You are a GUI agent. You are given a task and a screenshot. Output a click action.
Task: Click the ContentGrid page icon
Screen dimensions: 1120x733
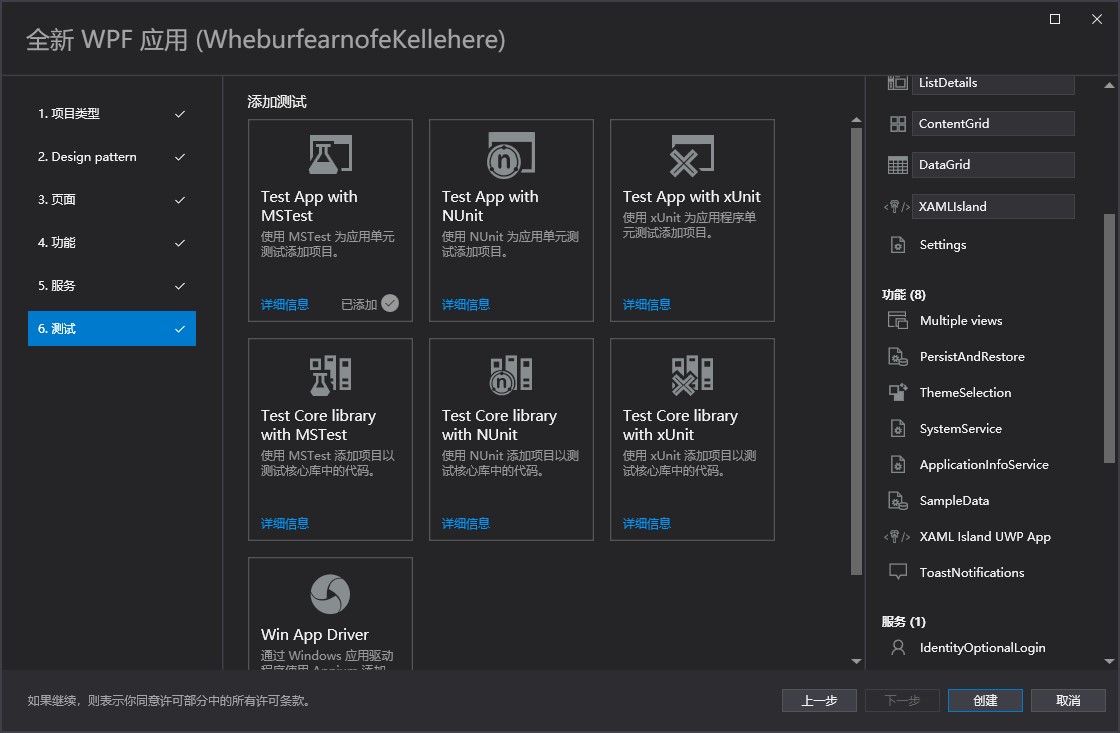pyautogui.click(x=898, y=124)
